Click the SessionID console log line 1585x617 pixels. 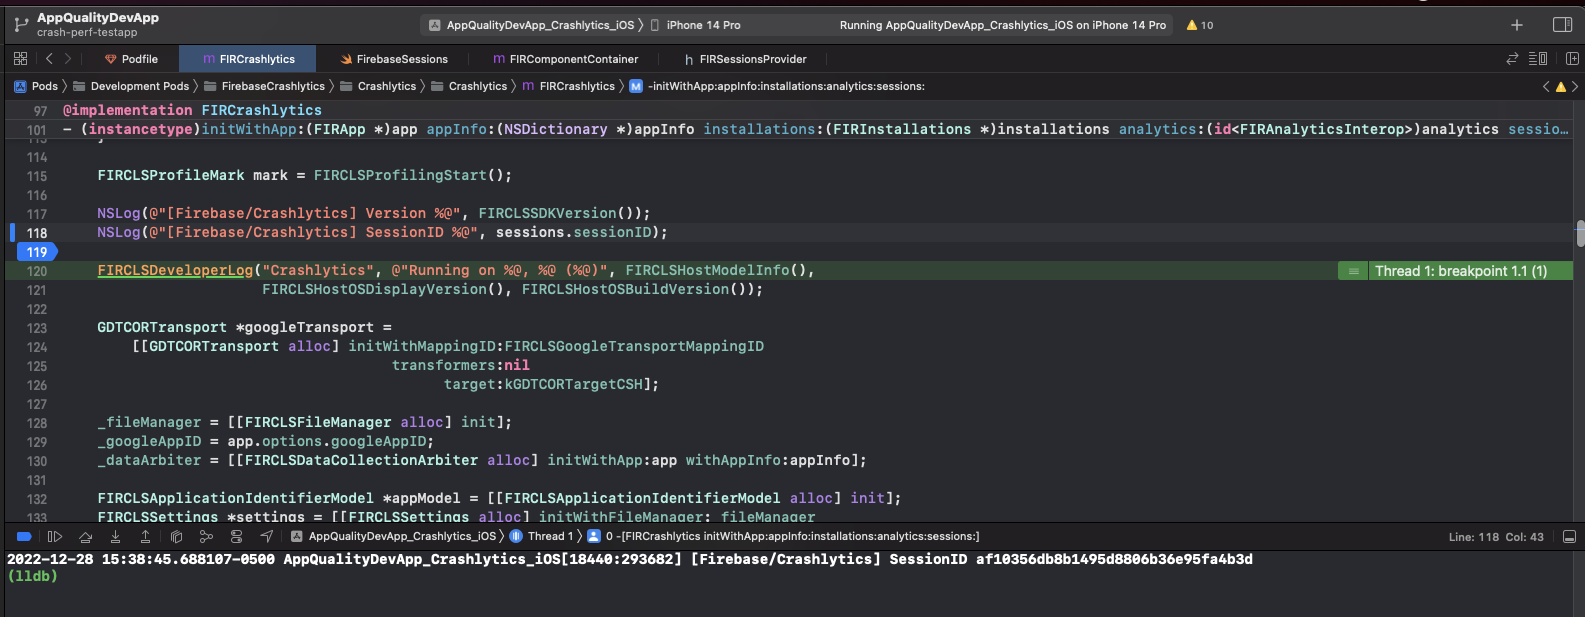pyautogui.click(x=630, y=560)
